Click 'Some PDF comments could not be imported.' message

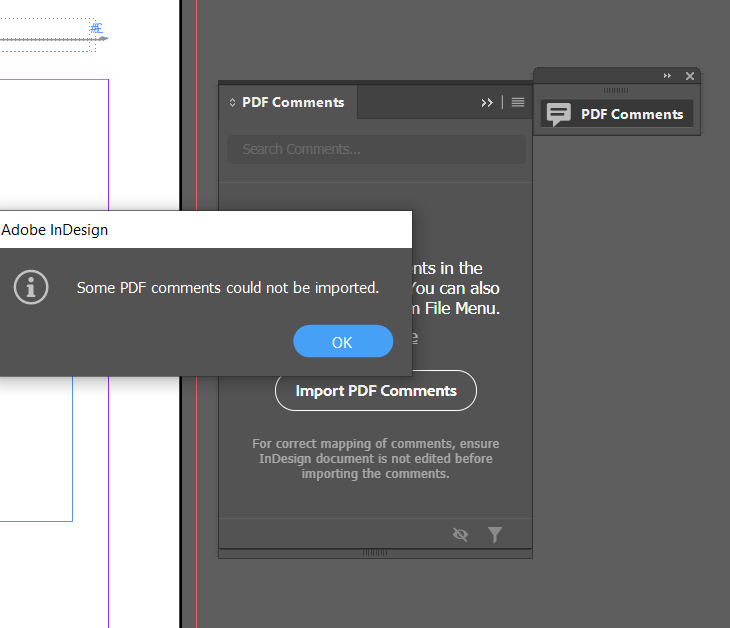(x=228, y=288)
